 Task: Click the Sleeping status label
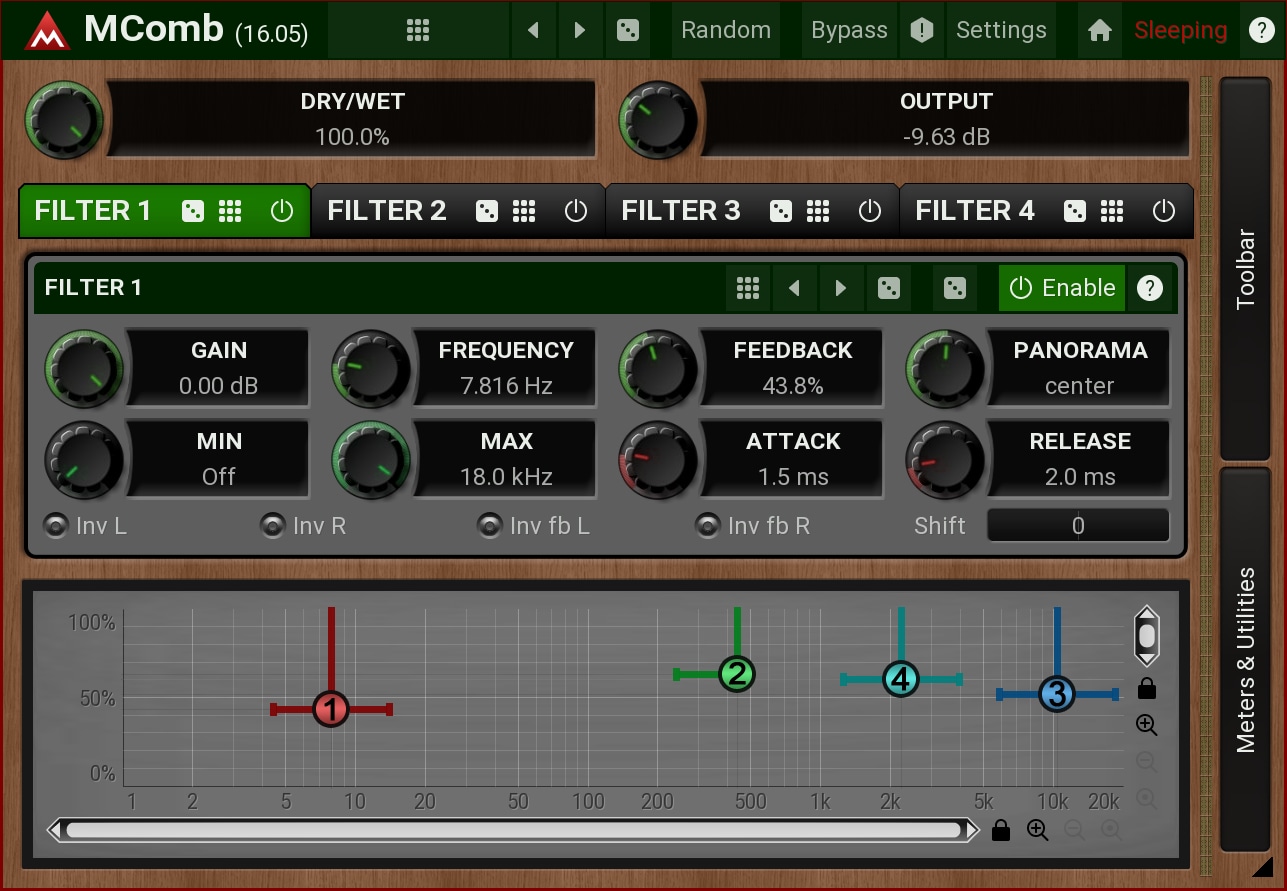[1180, 30]
